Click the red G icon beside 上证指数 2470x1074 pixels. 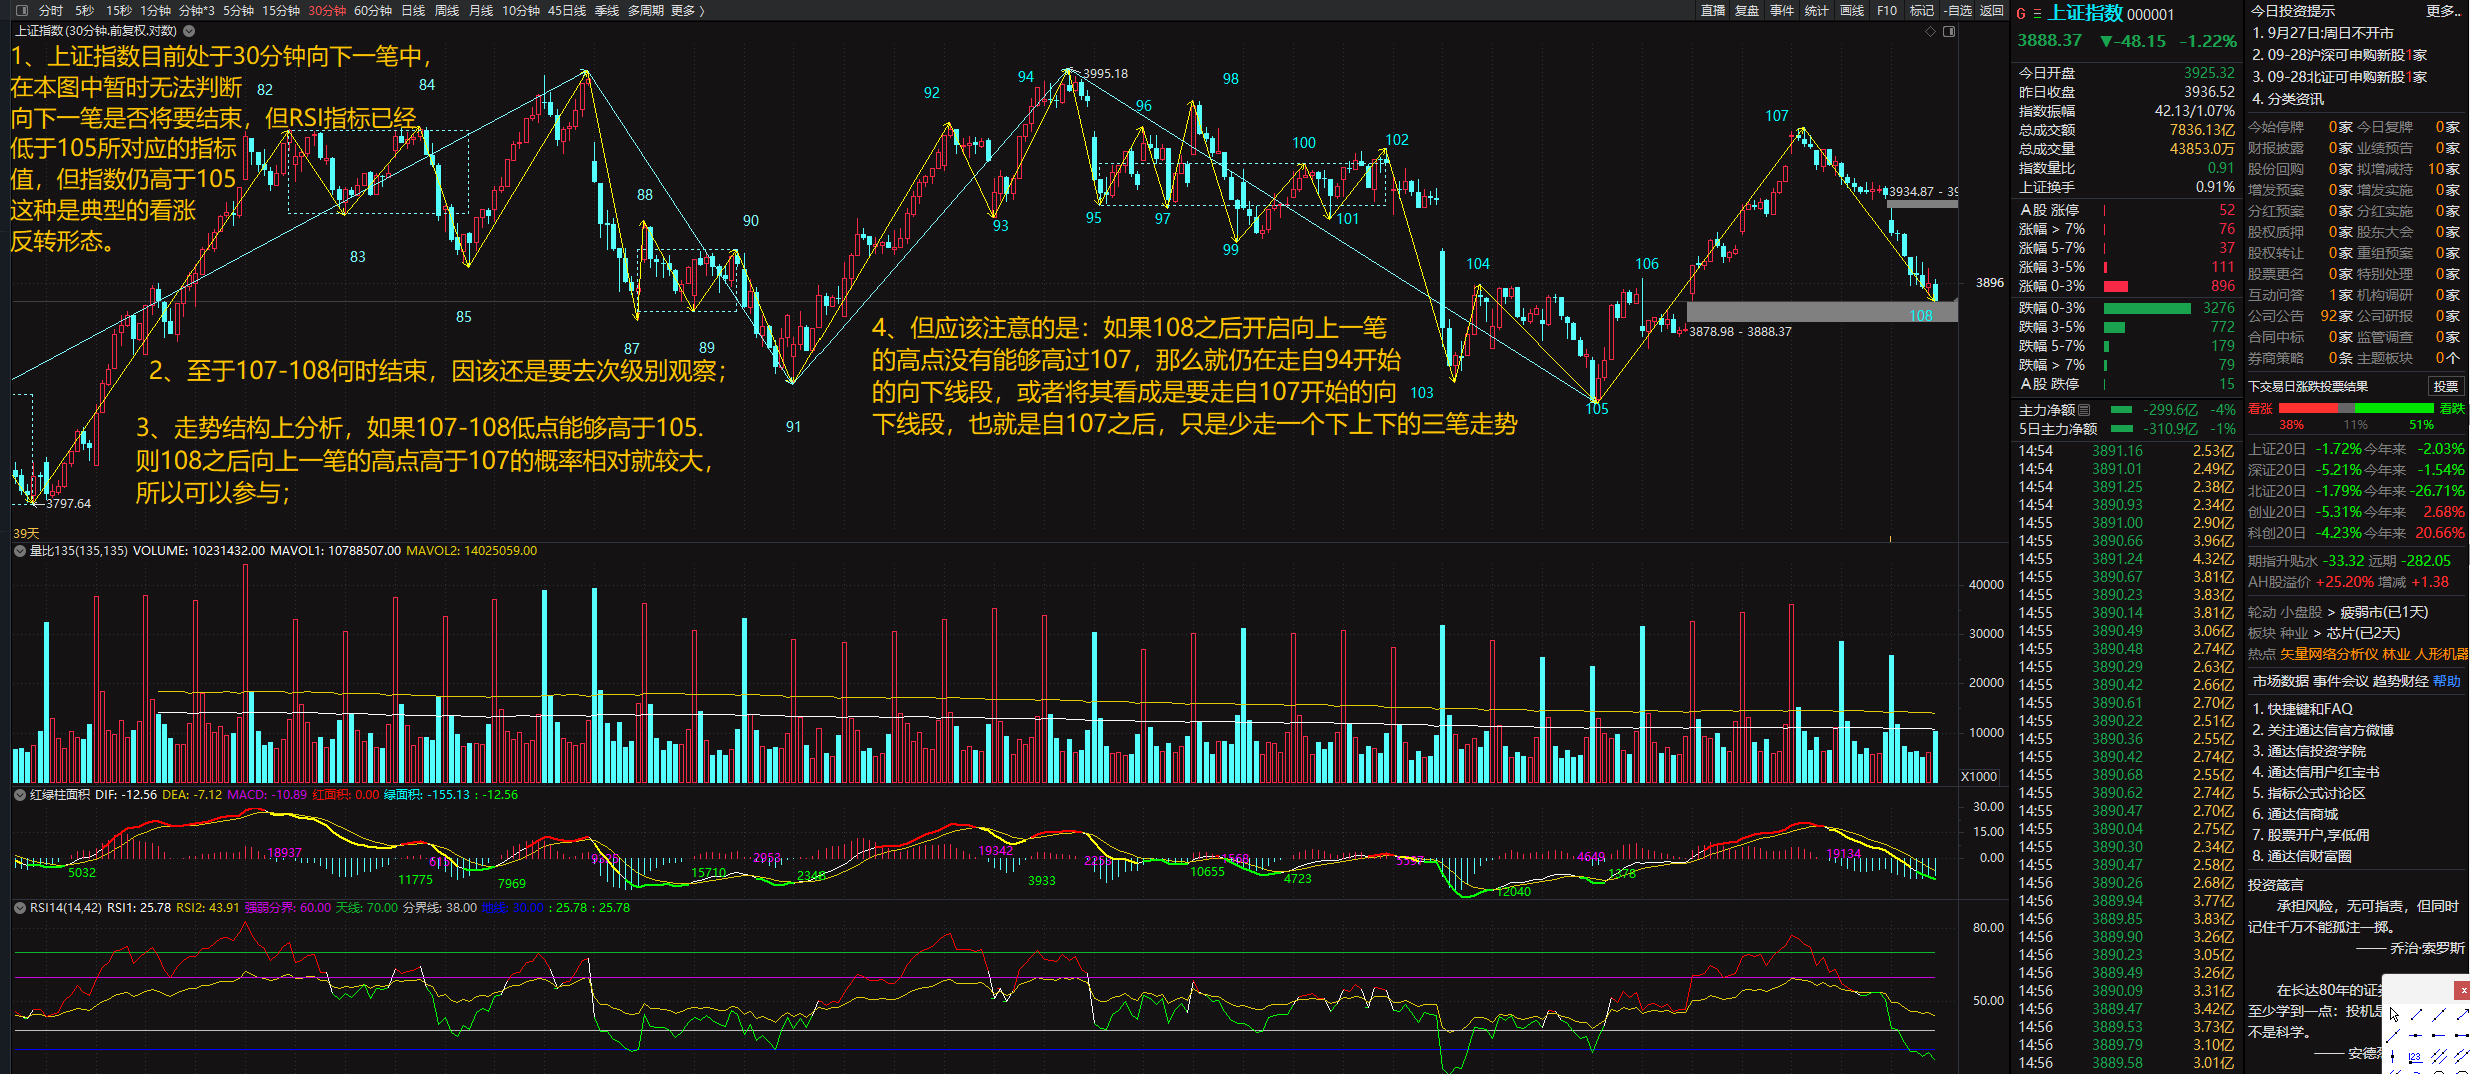pyautogui.click(x=2021, y=14)
